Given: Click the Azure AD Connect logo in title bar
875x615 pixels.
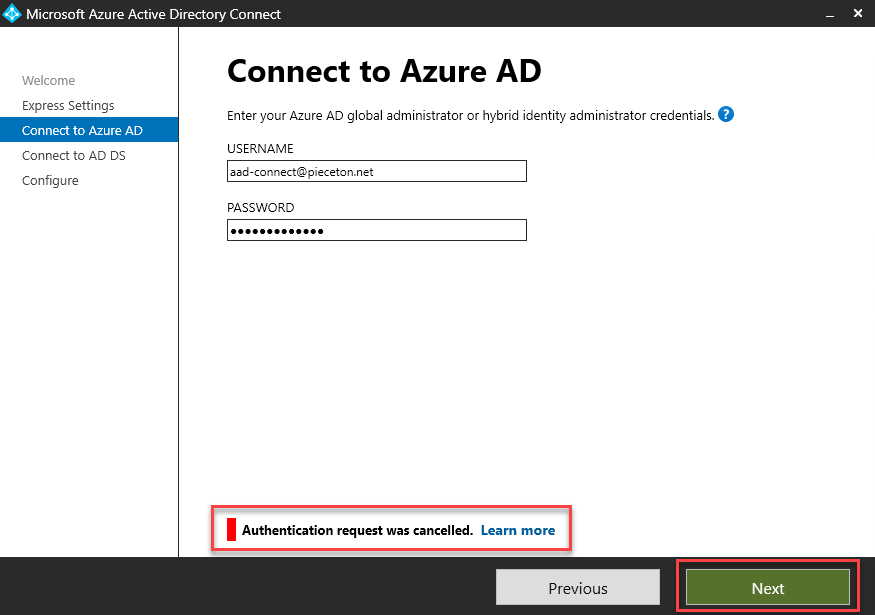Looking at the screenshot, I should [x=12, y=14].
